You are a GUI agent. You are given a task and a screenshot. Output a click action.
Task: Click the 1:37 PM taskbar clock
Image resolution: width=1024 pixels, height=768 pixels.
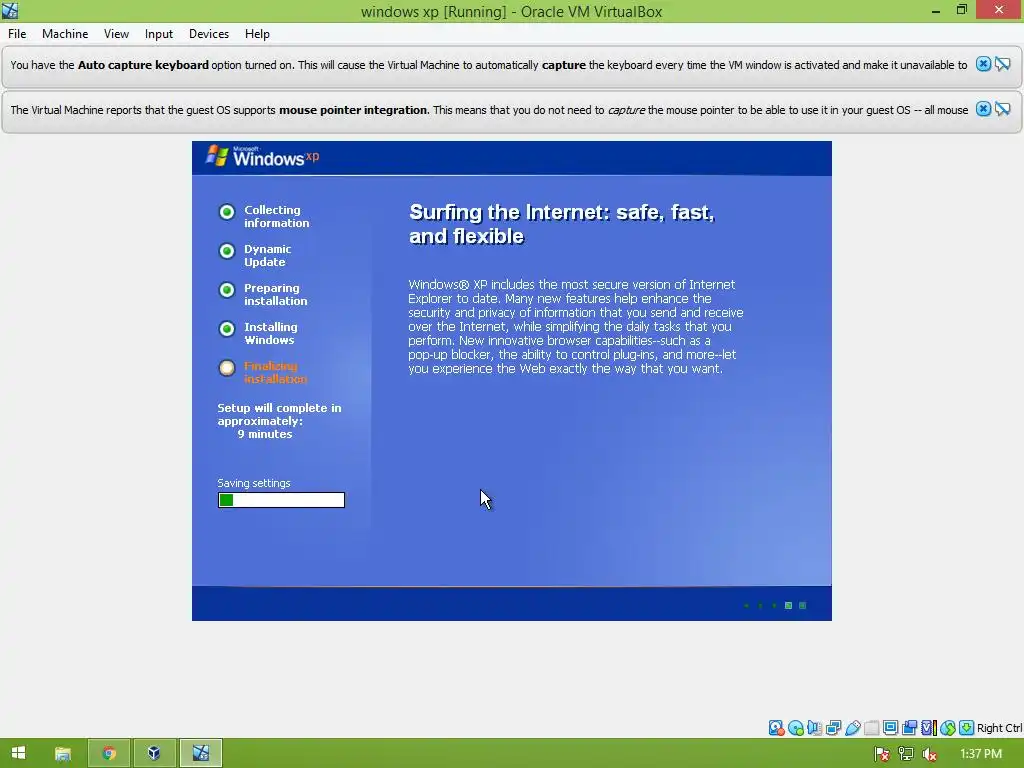pos(981,754)
